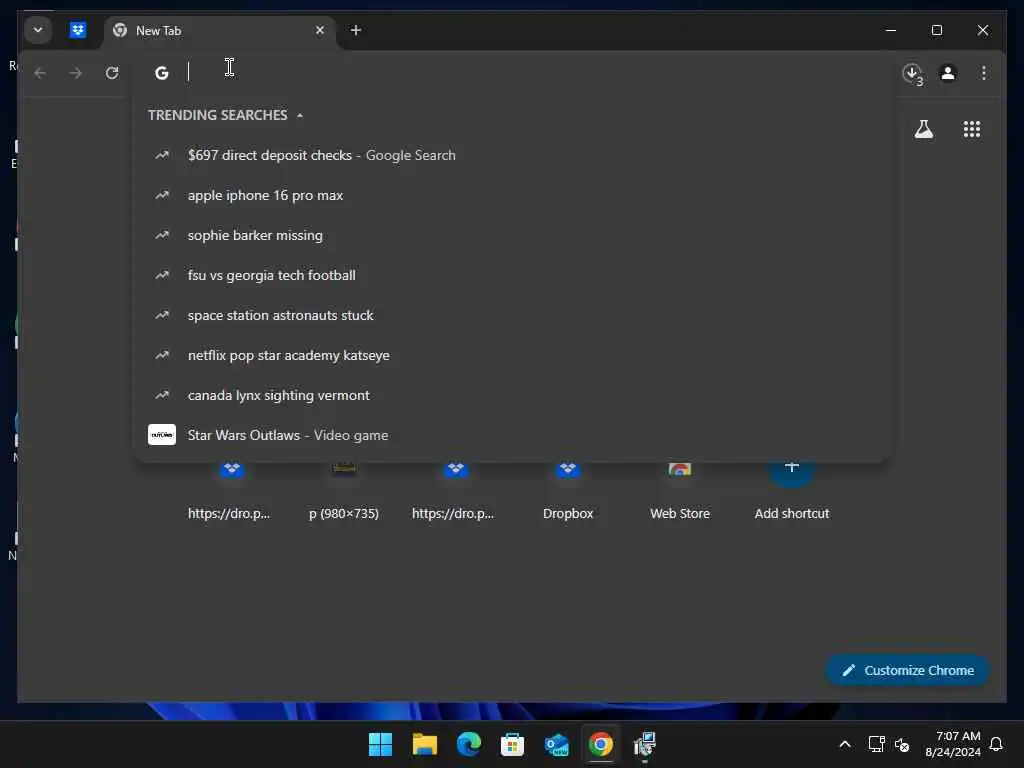Viewport: 1024px width, 768px height.
Task: Click Chrome icon in taskbar
Action: [600, 744]
